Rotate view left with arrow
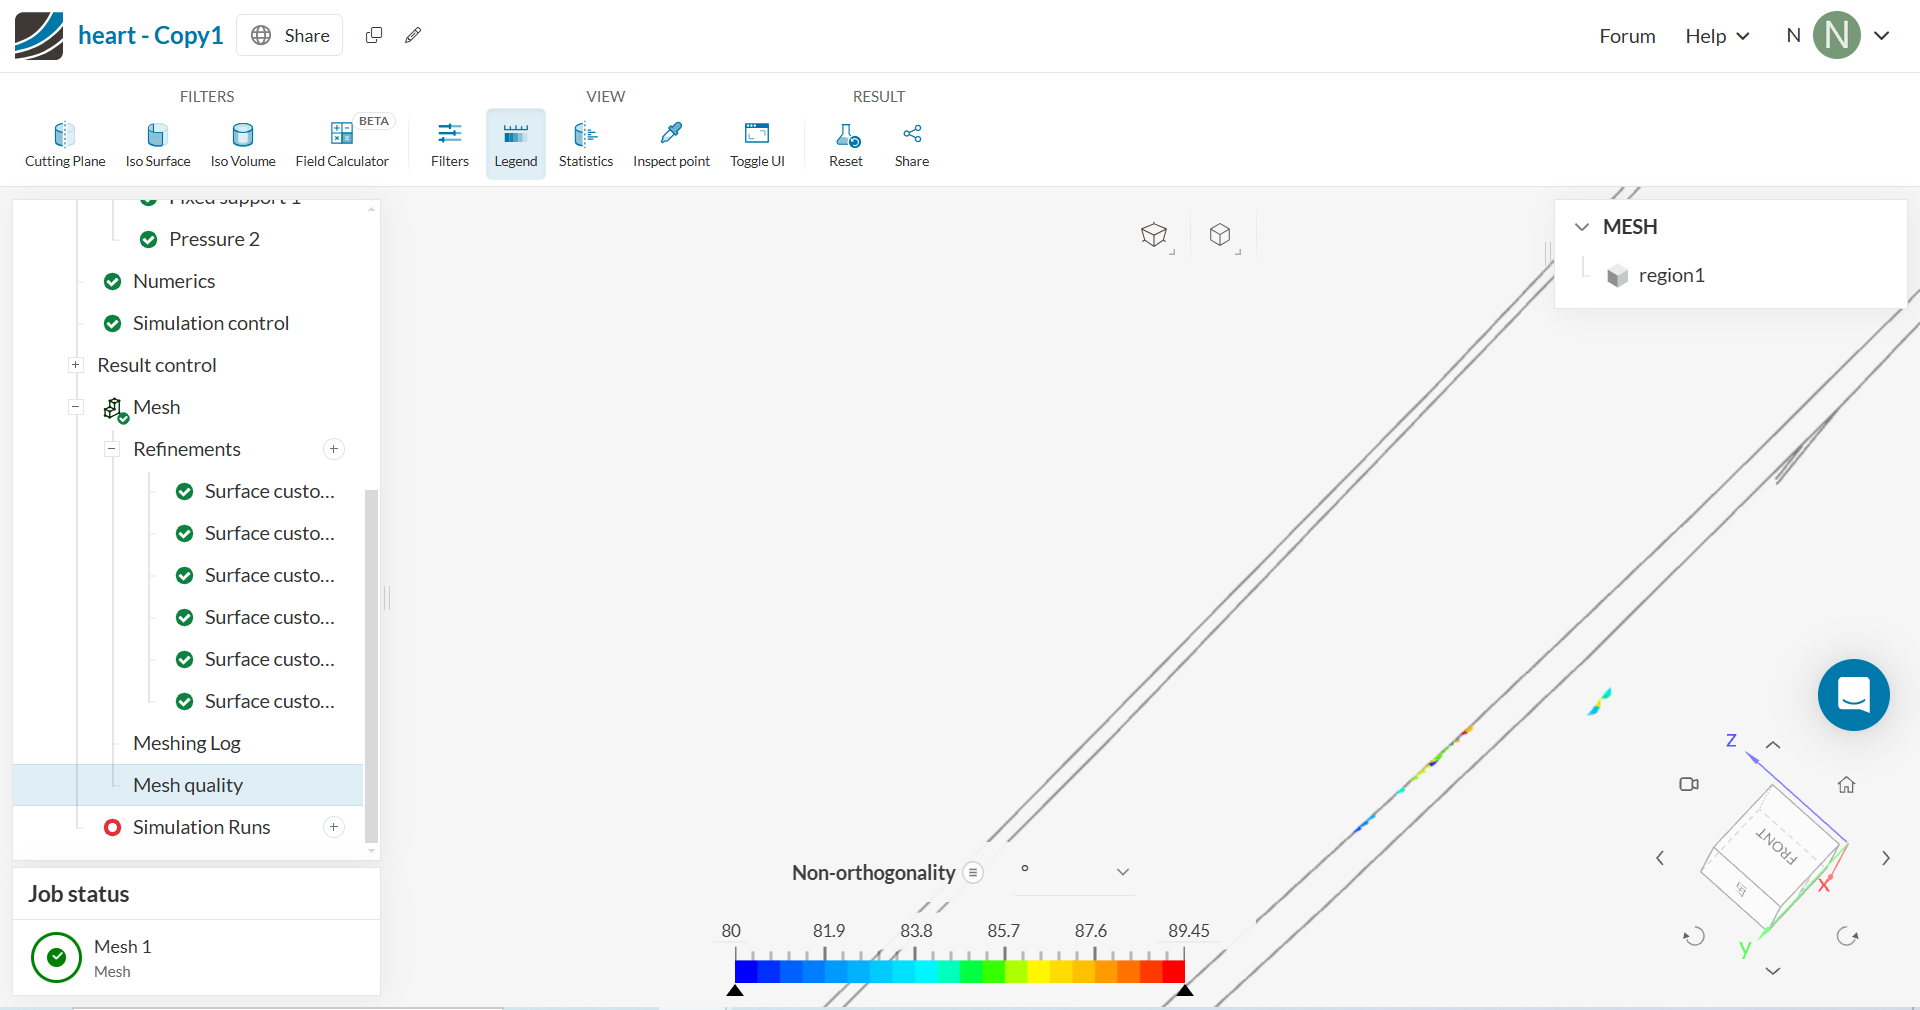 (1660, 858)
